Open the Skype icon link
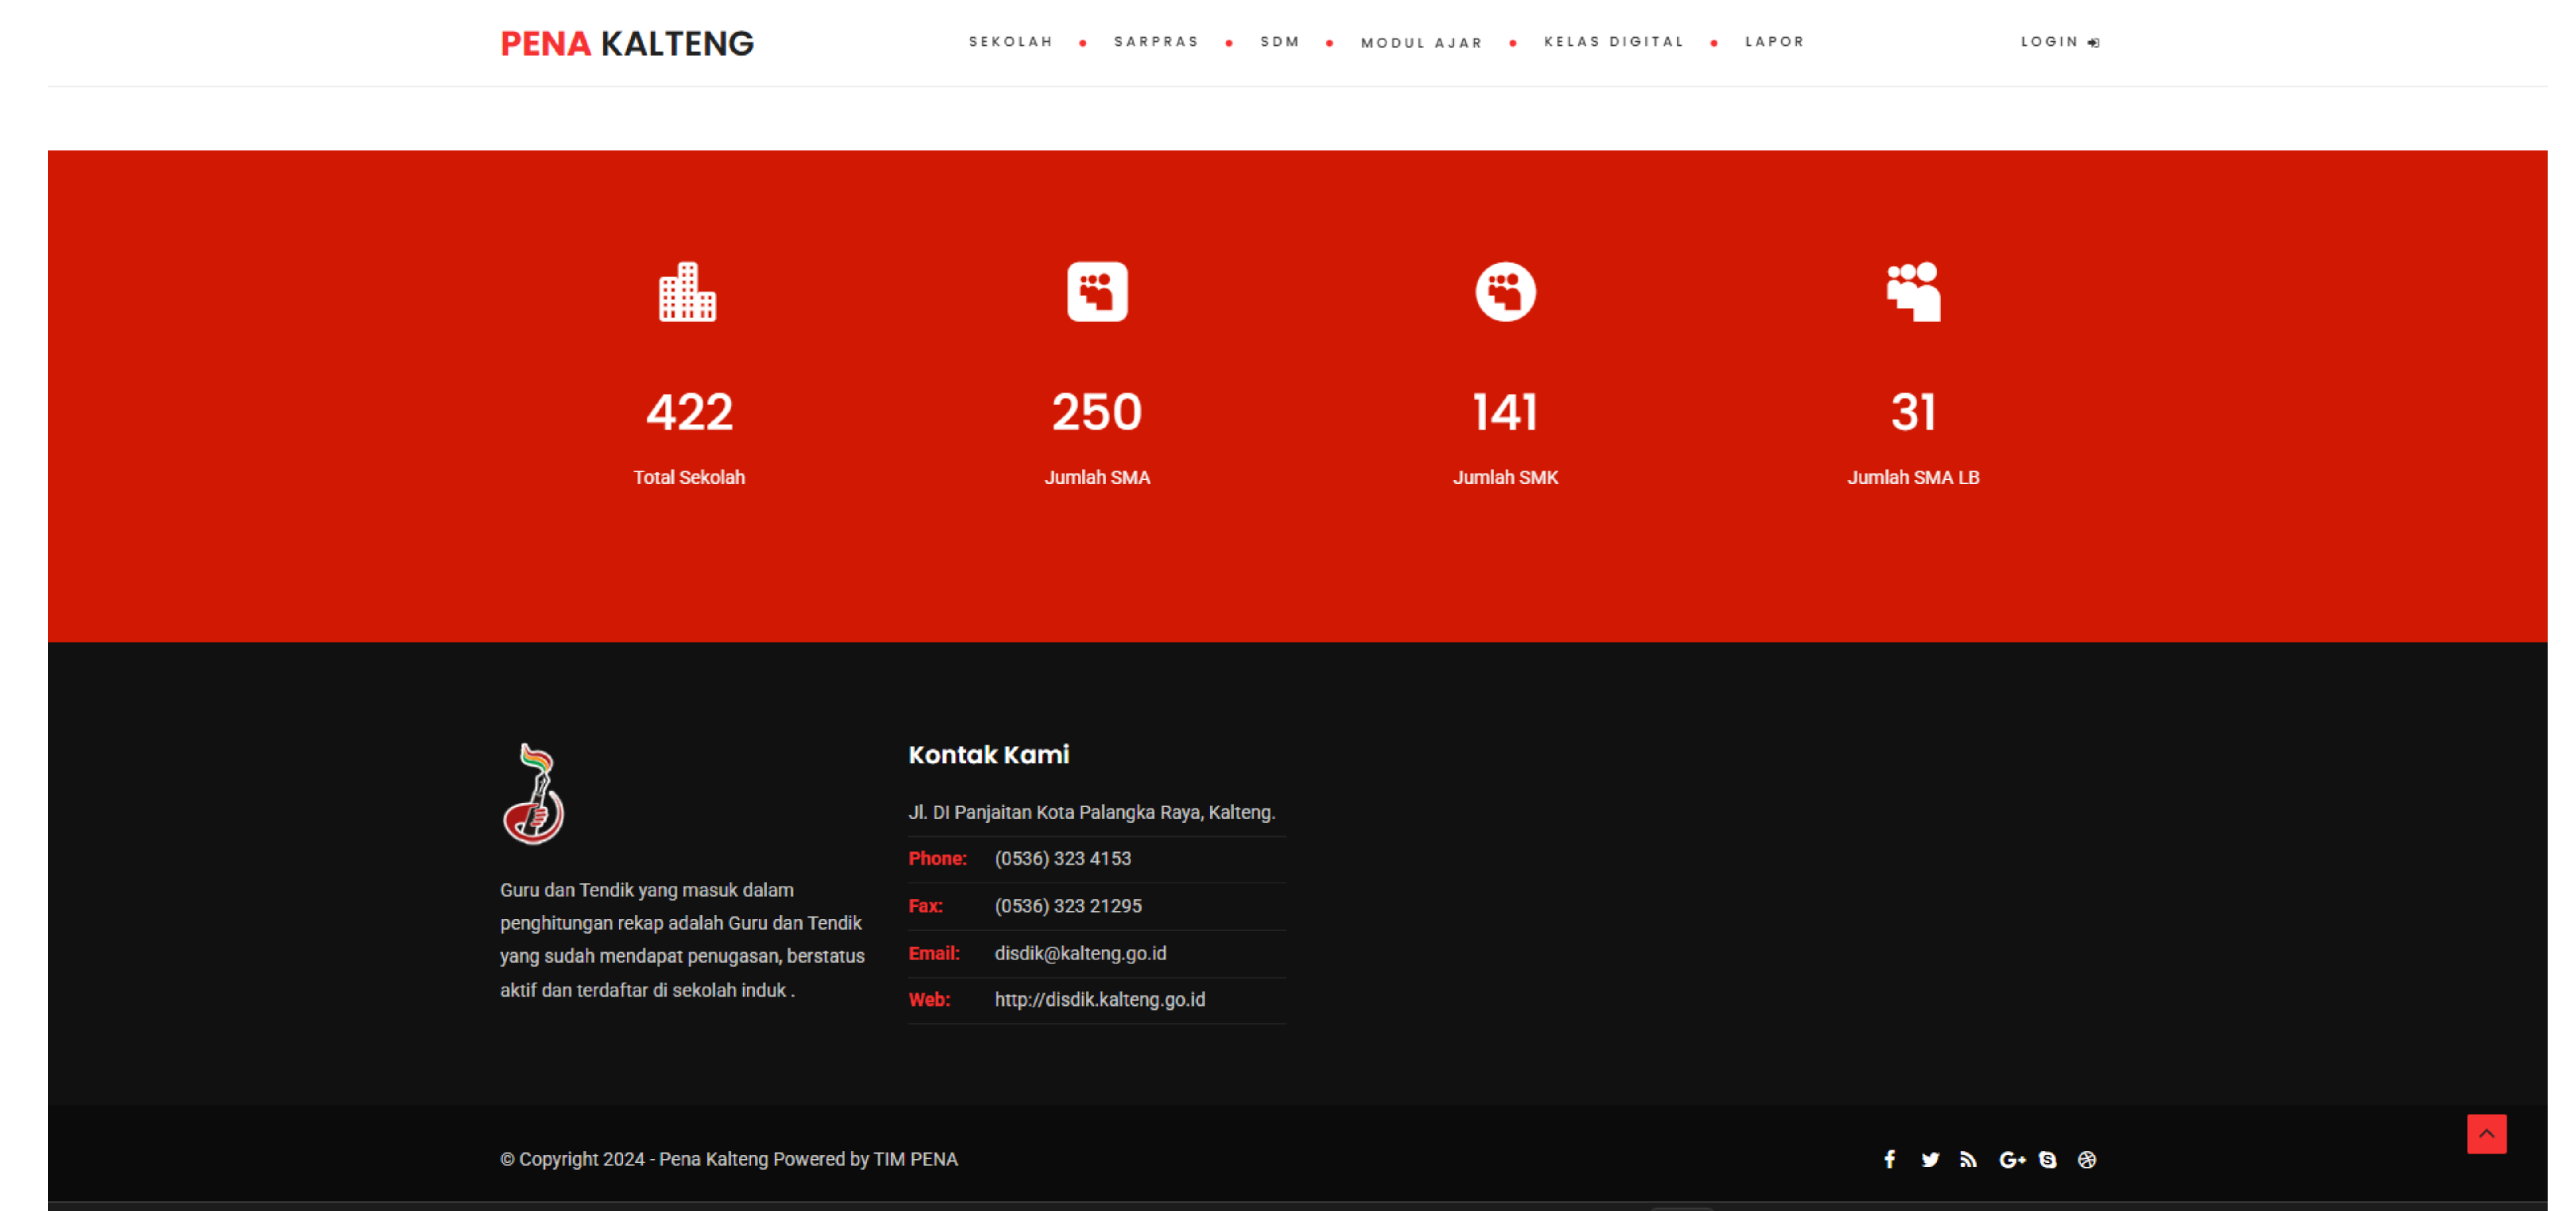The width and height of the screenshot is (2576, 1211). (2048, 1159)
